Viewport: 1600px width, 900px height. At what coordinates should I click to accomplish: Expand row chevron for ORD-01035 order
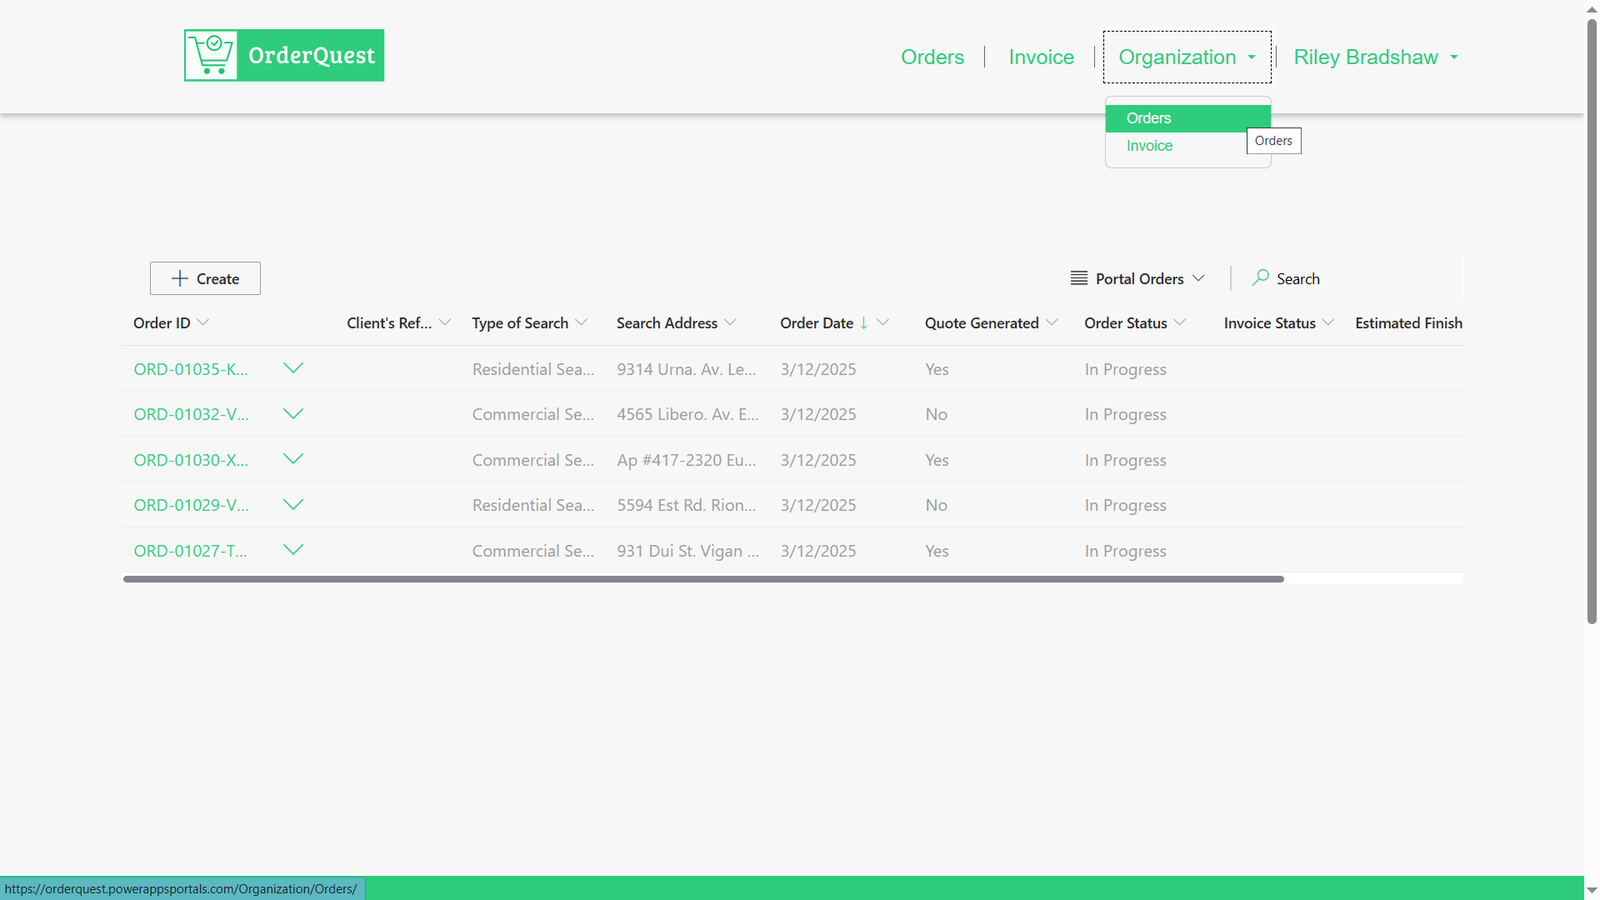(x=293, y=368)
